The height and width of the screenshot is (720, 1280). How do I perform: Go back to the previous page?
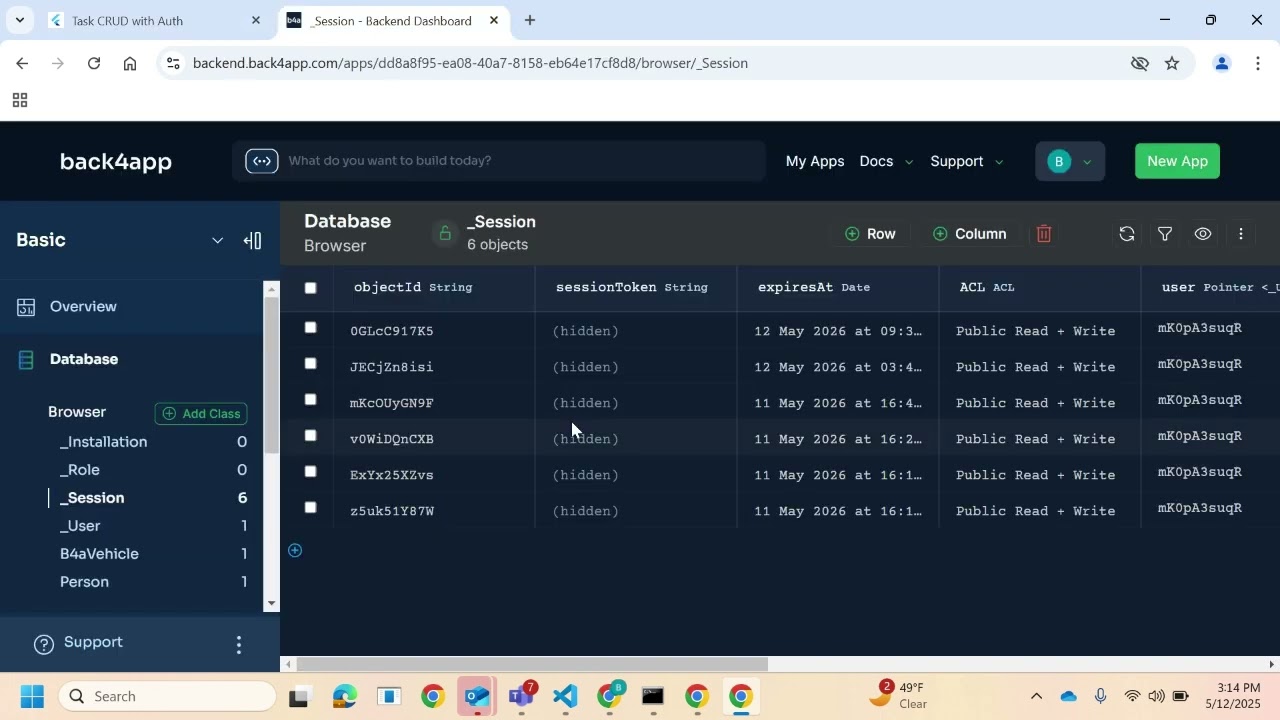coord(22,63)
